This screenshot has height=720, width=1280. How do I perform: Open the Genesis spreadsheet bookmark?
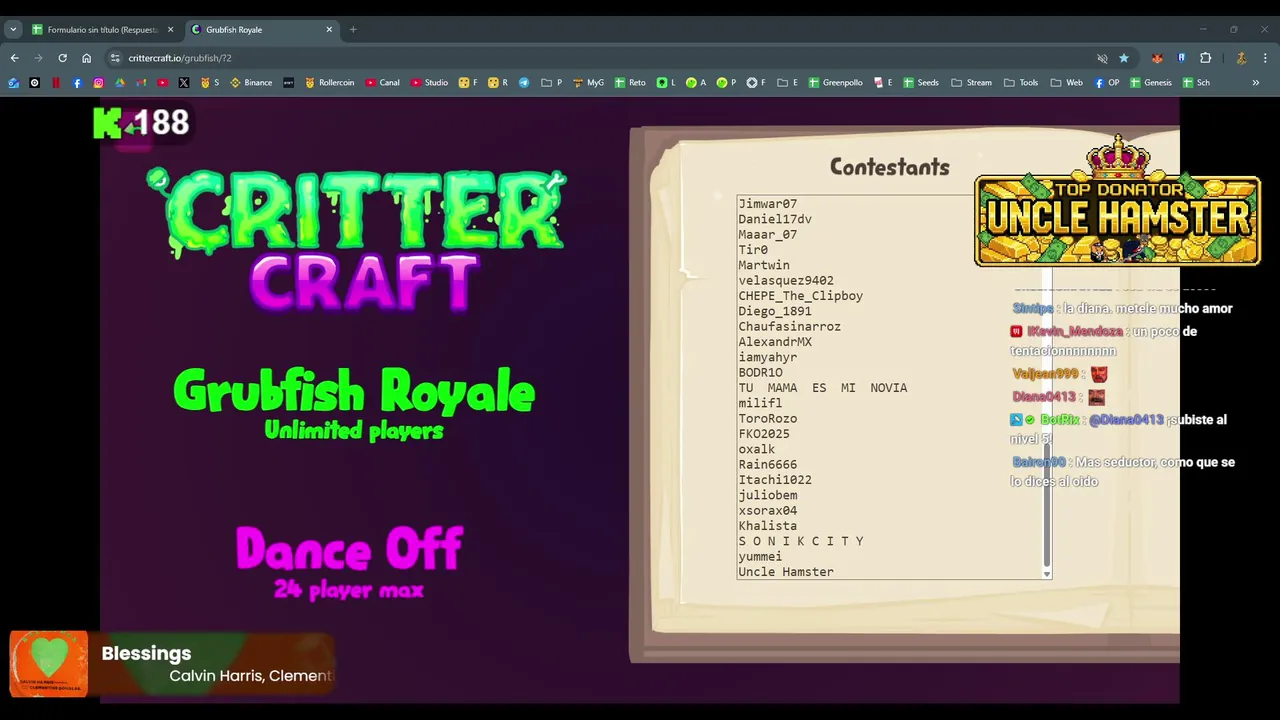coord(1151,83)
